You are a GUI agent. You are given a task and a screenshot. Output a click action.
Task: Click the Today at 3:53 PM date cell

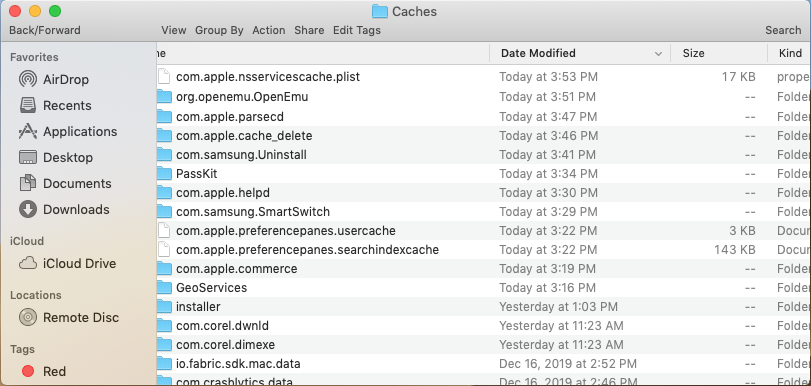(548, 77)
